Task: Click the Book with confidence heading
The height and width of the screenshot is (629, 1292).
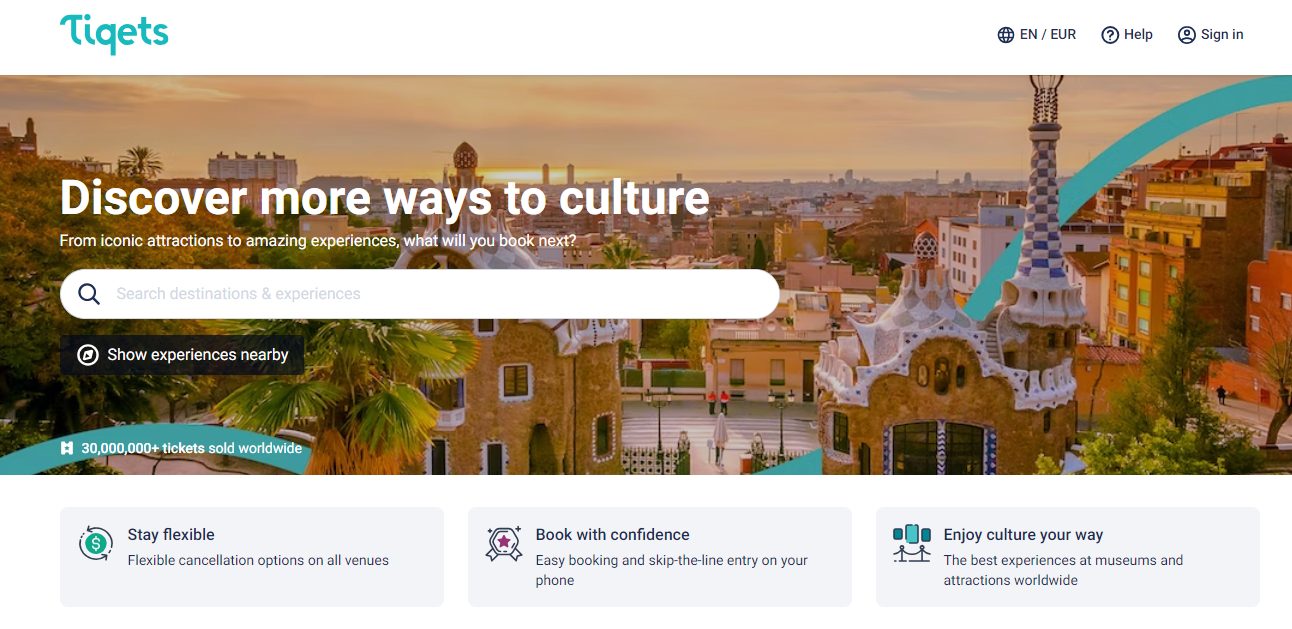Action: [x=613, y=535]
